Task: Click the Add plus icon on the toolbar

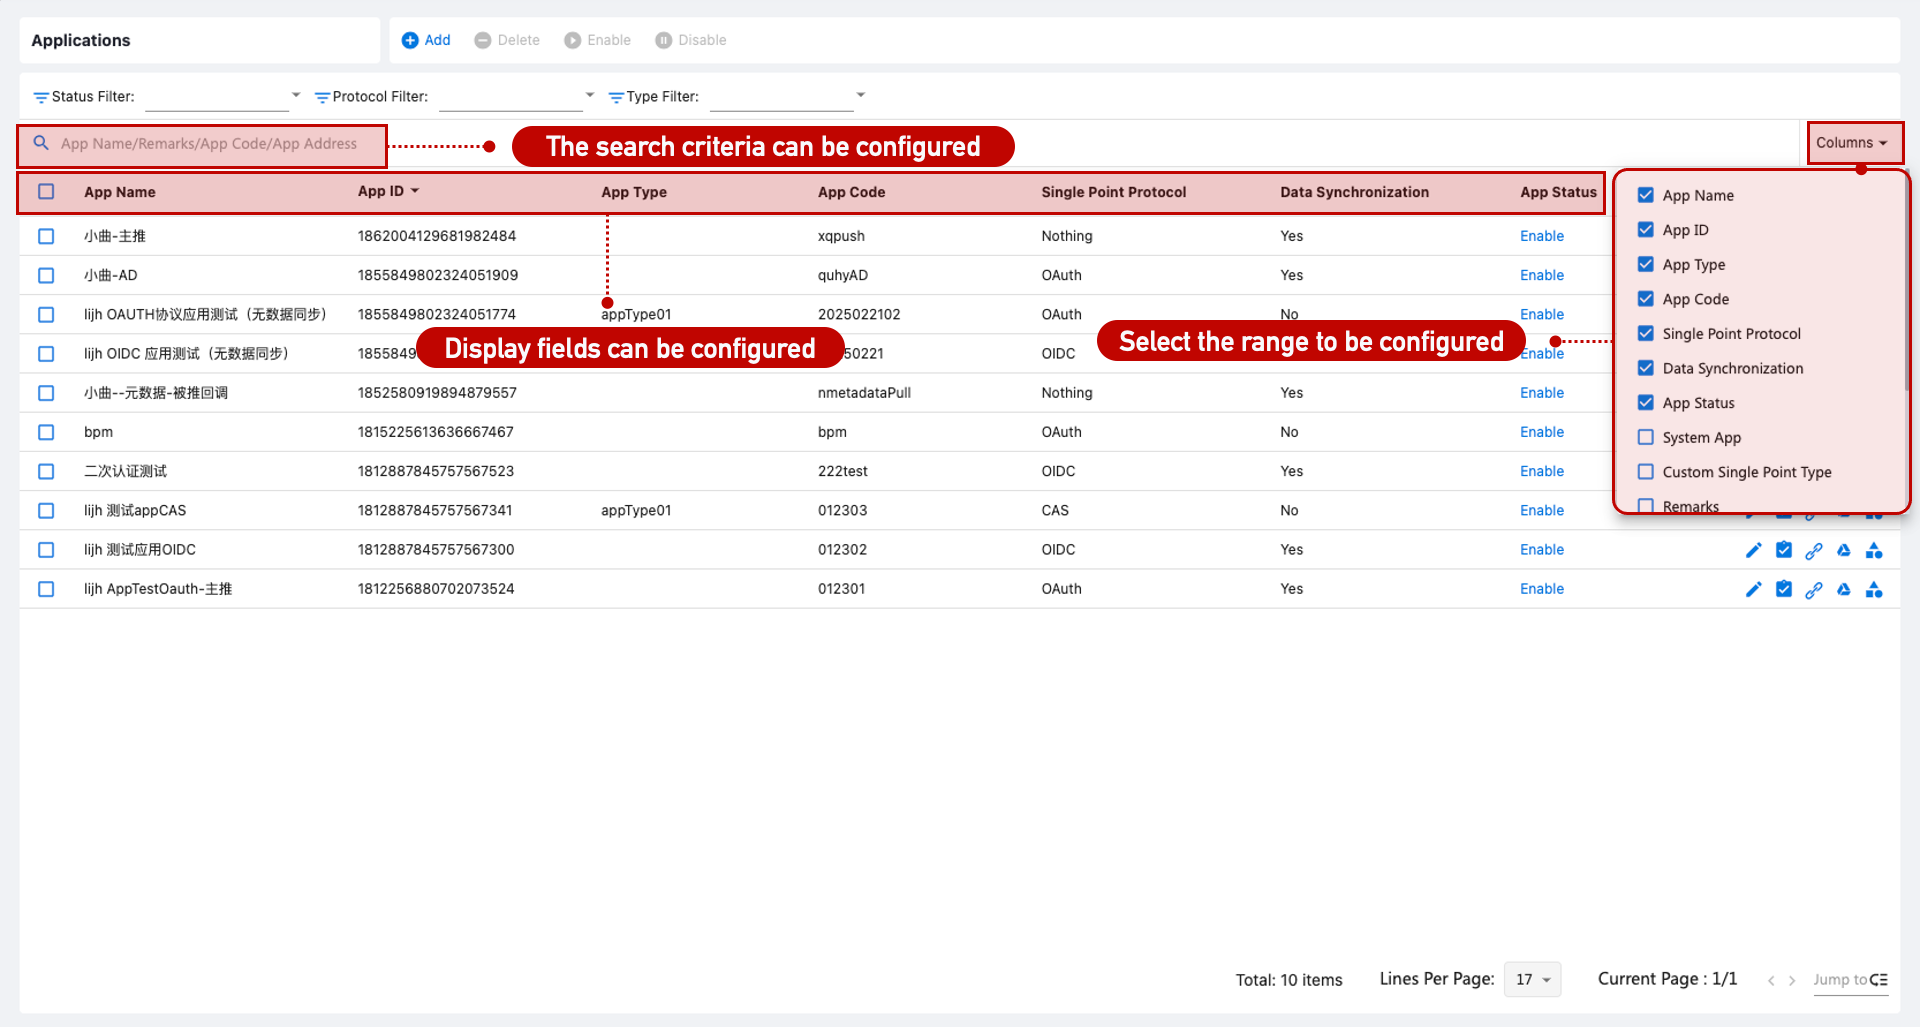Action: [409, 40]
